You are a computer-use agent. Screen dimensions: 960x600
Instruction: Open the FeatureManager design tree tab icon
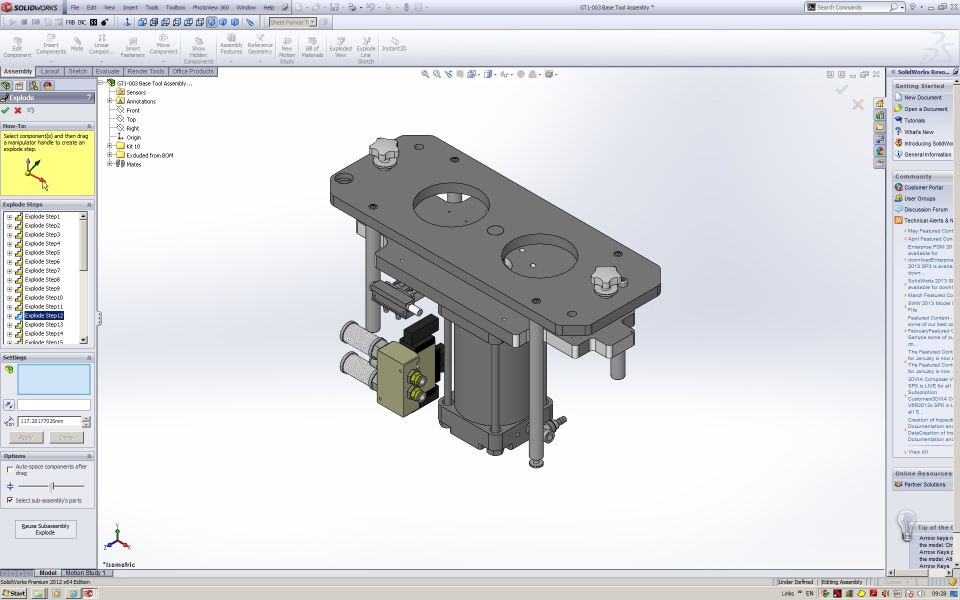[6, 86]
